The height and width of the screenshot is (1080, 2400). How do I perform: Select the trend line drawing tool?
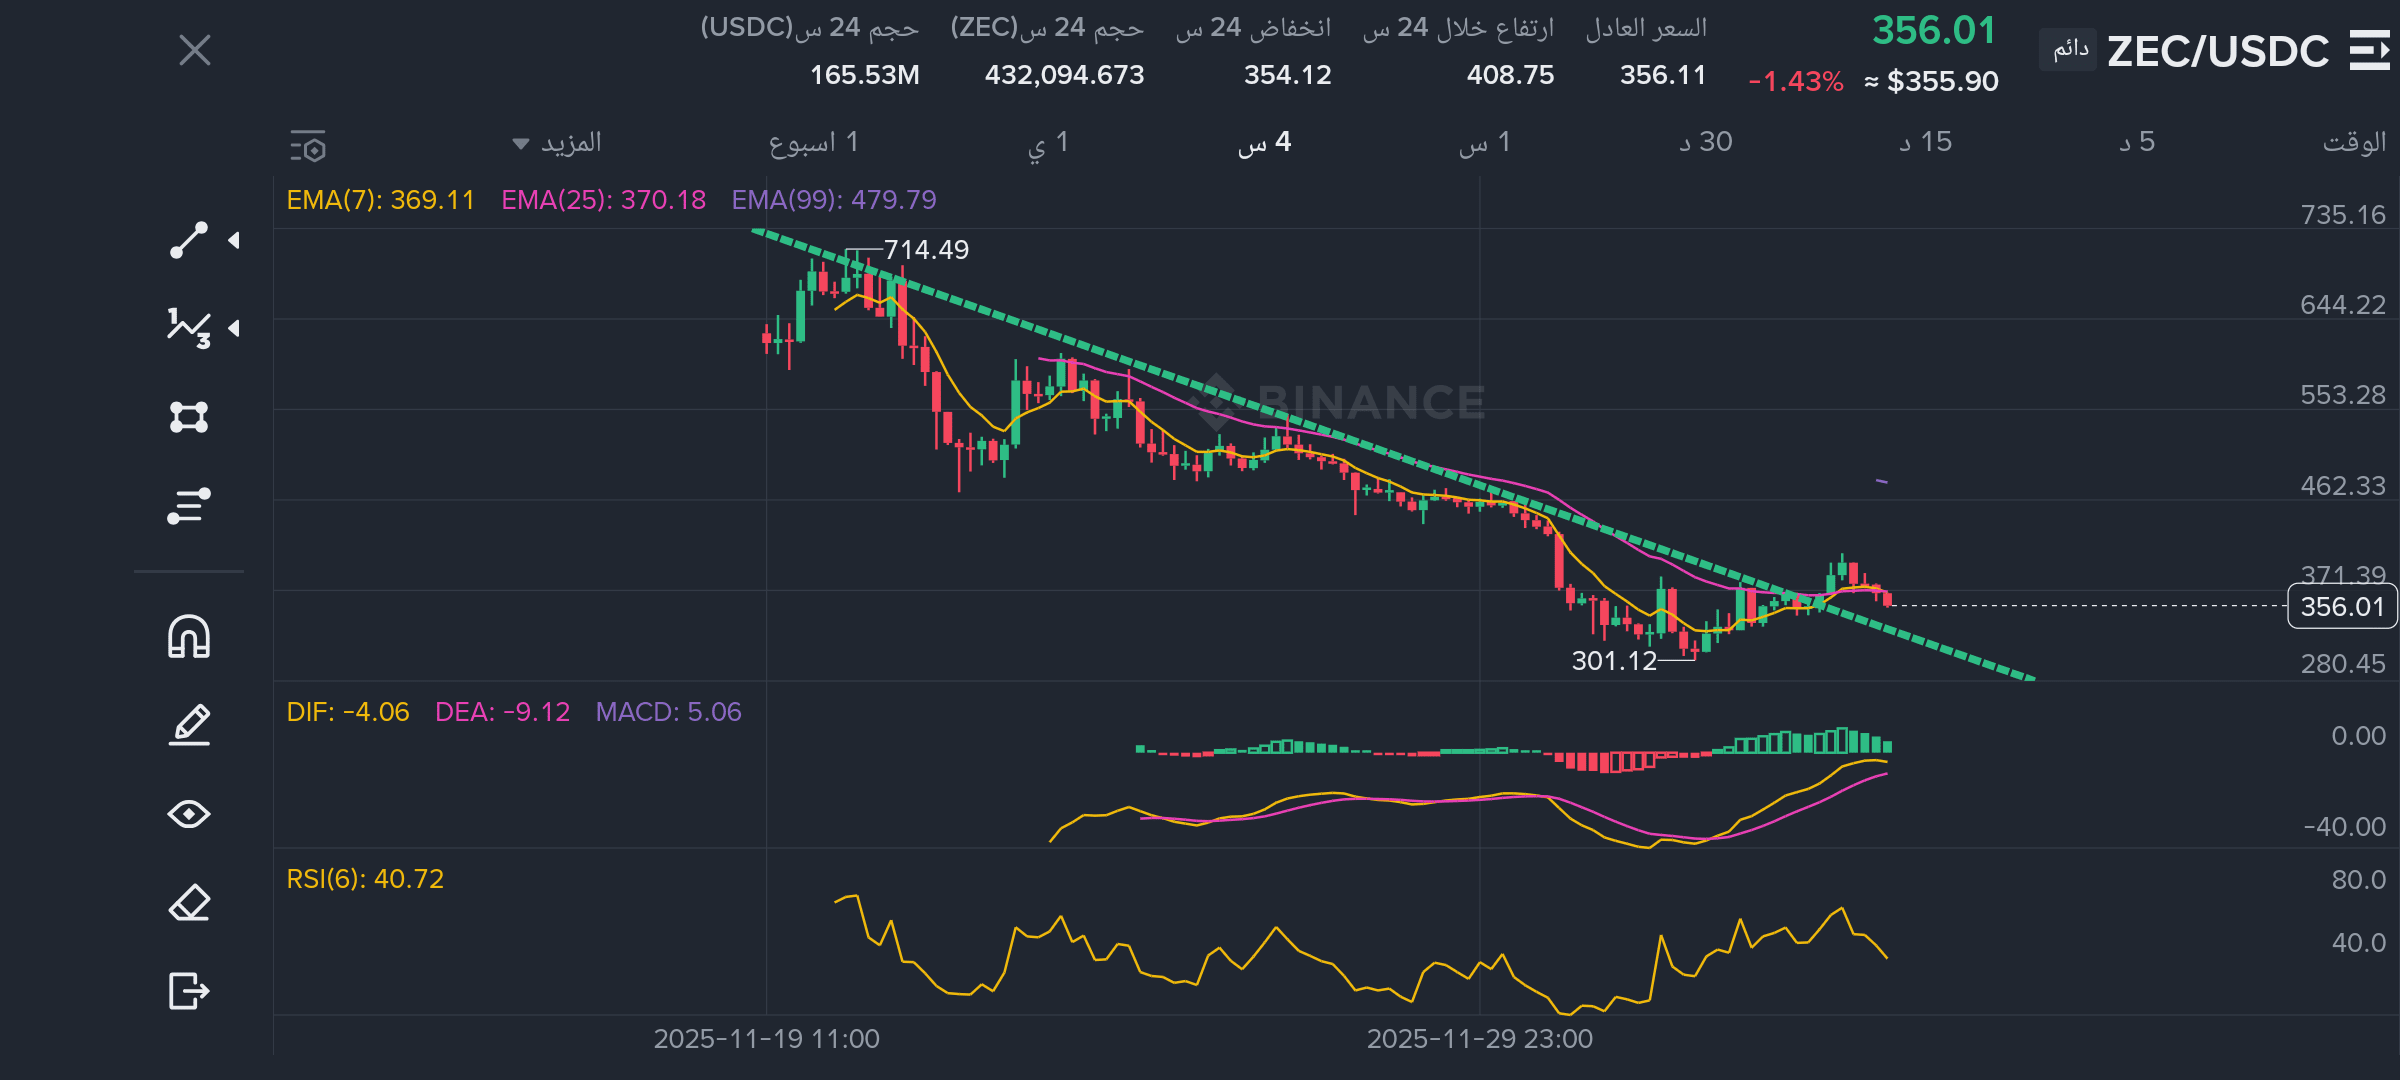coord(188,241)
